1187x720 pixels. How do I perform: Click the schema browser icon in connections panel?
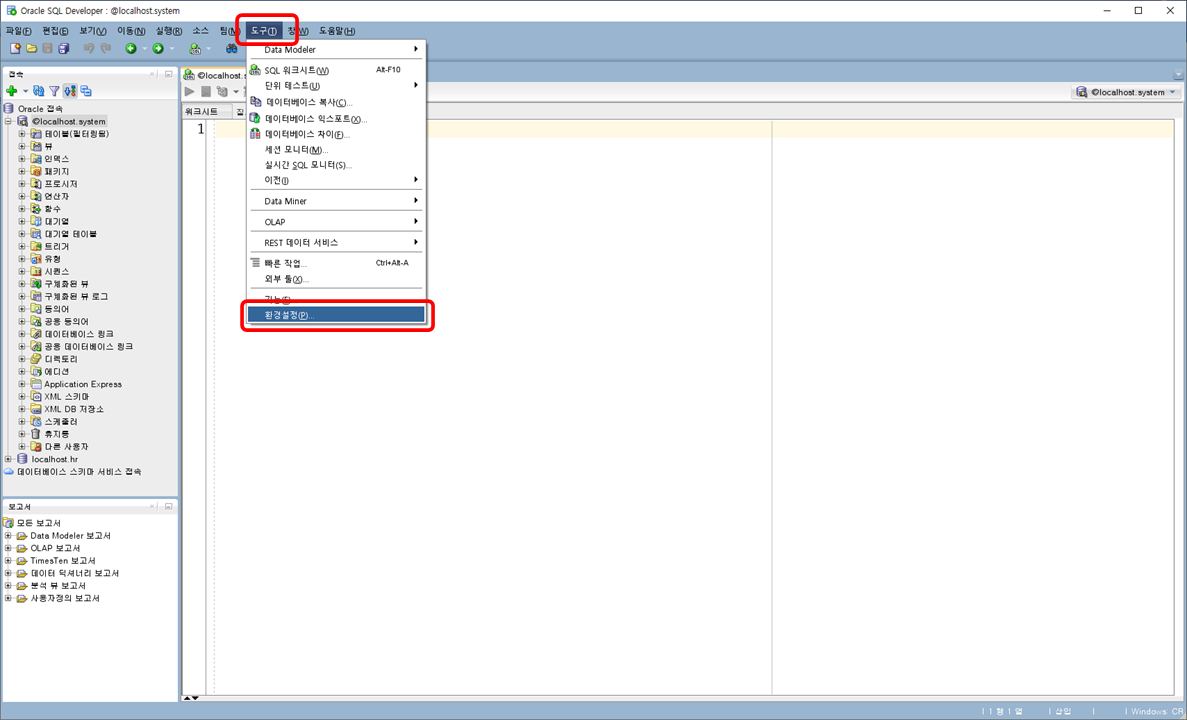click(x=86, y=91)
